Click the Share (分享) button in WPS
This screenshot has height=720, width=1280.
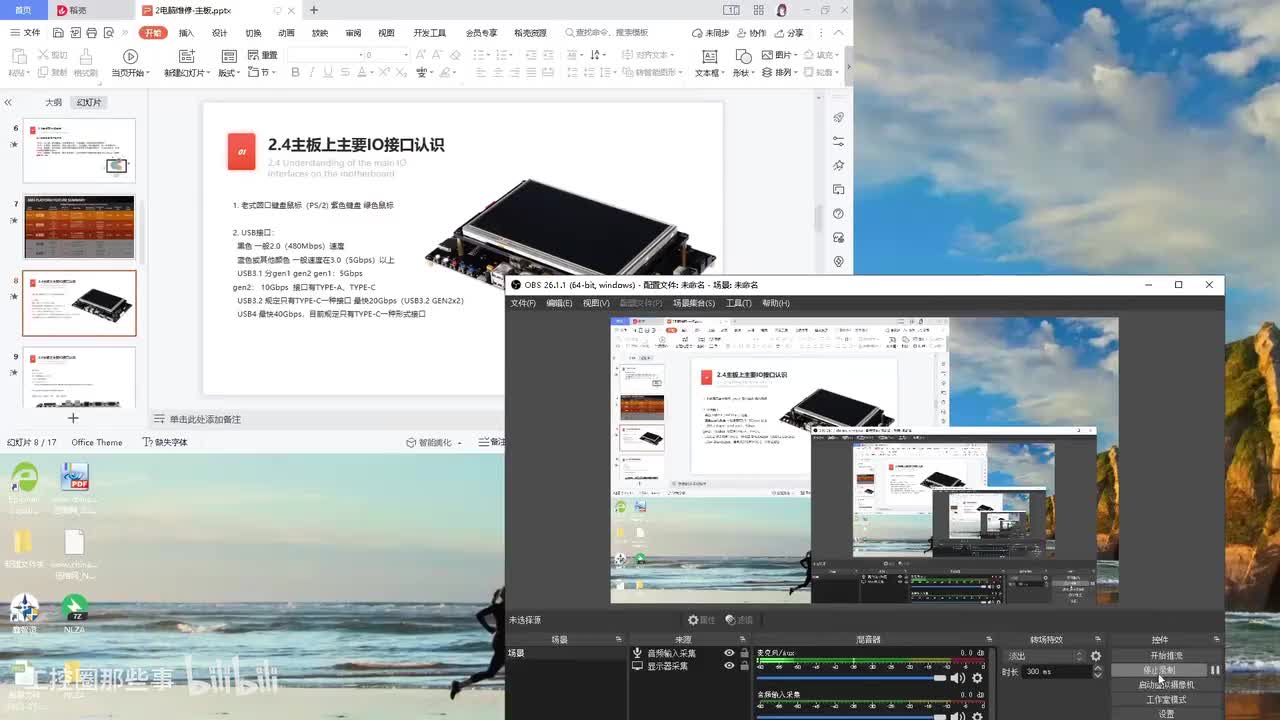[789, 33]
